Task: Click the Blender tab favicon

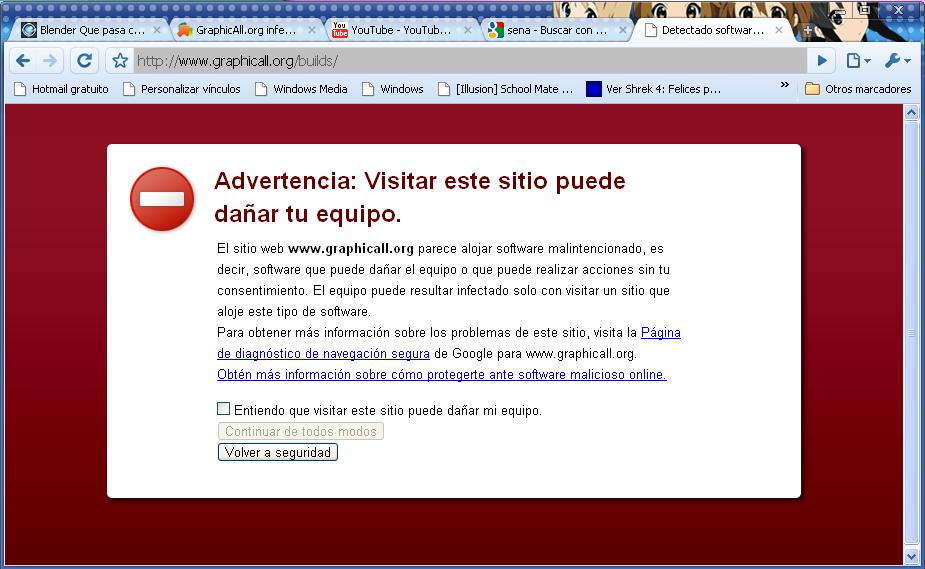Action: 29,30
